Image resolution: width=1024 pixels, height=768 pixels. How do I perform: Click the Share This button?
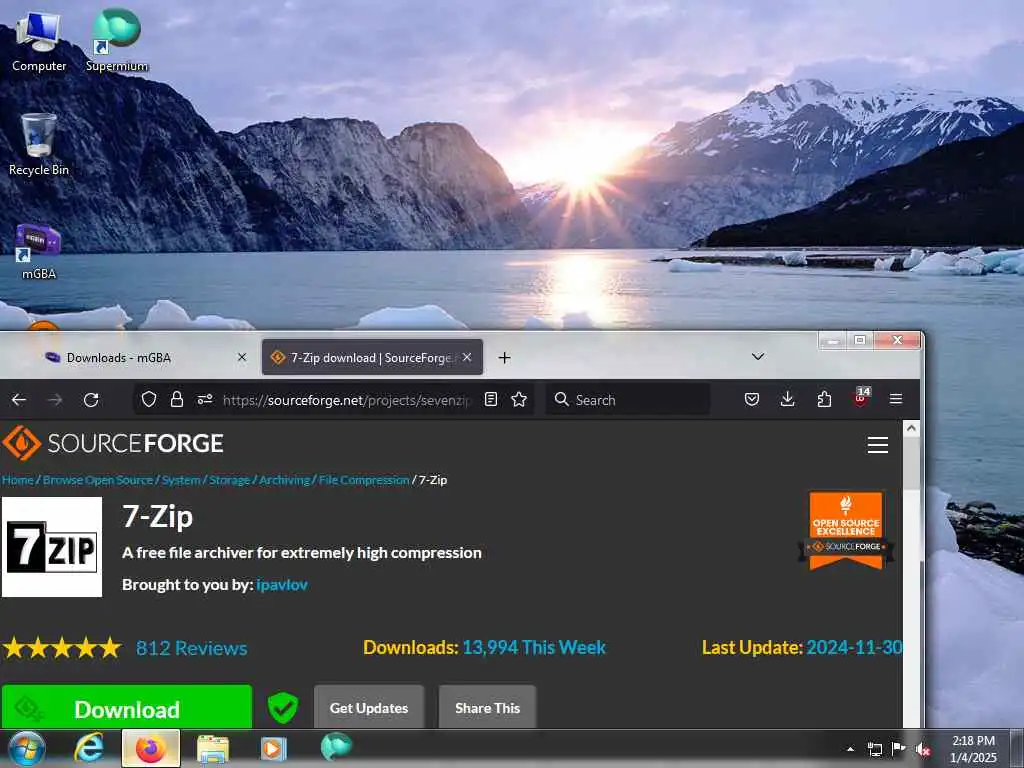pos(487,707)
